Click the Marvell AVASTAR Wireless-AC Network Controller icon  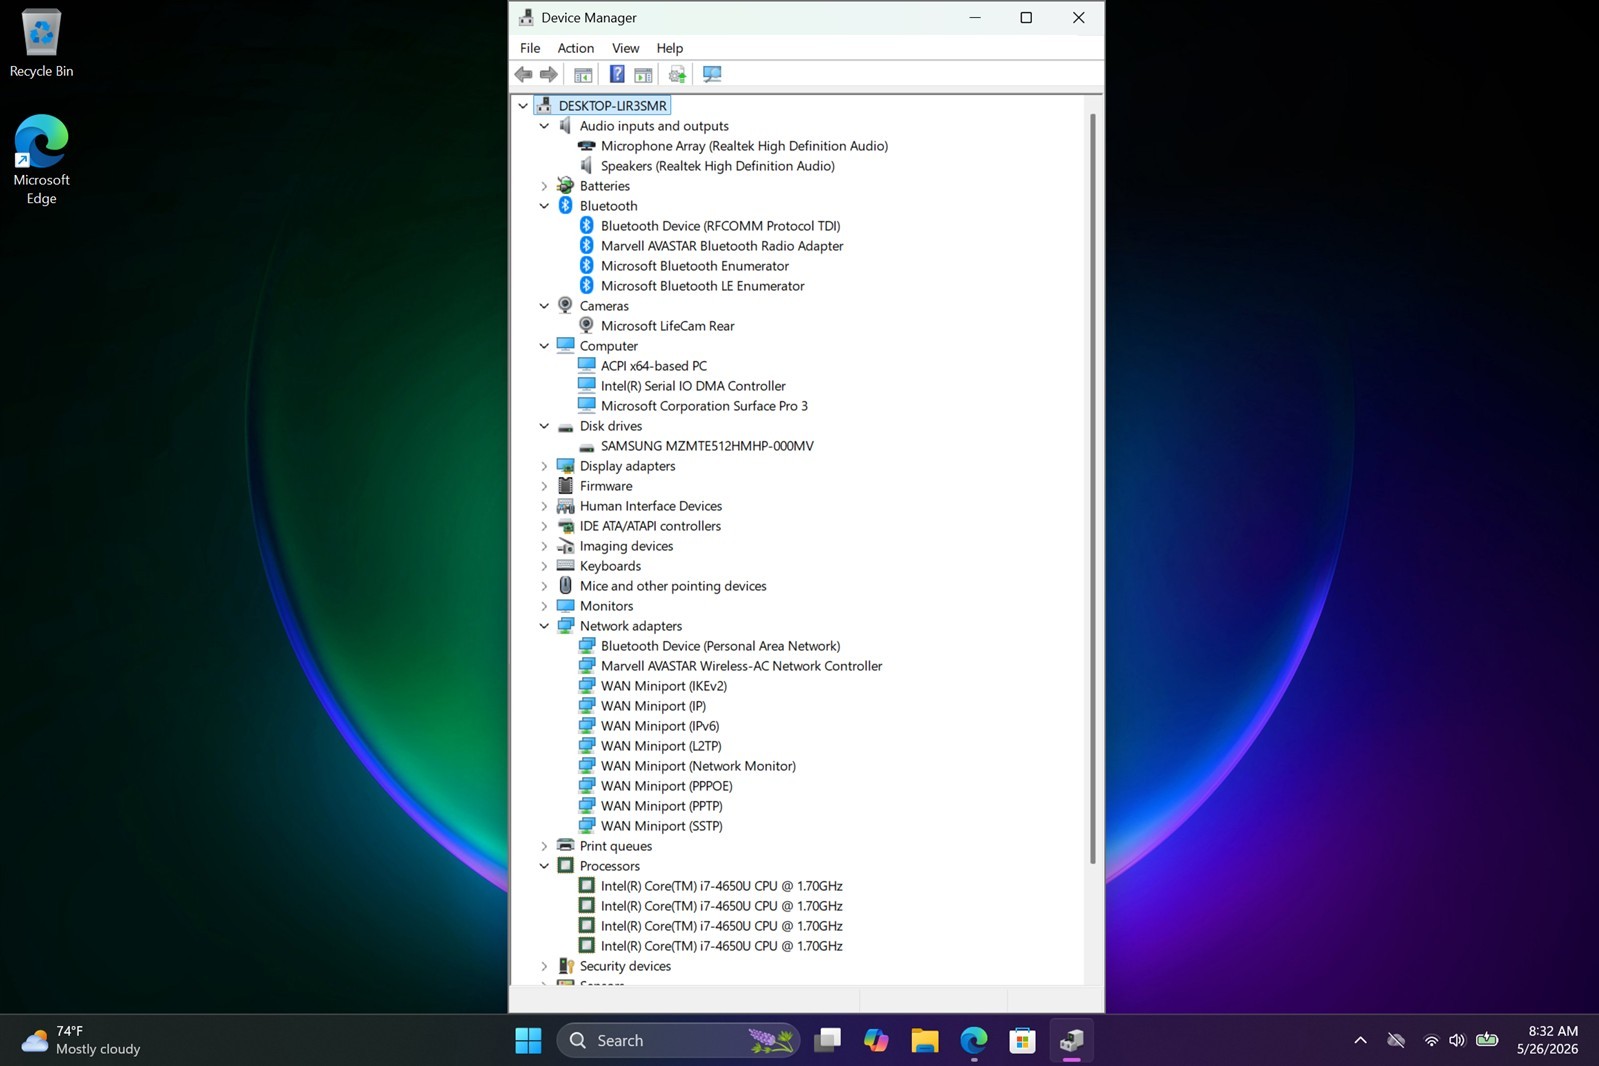click(587, 666)
